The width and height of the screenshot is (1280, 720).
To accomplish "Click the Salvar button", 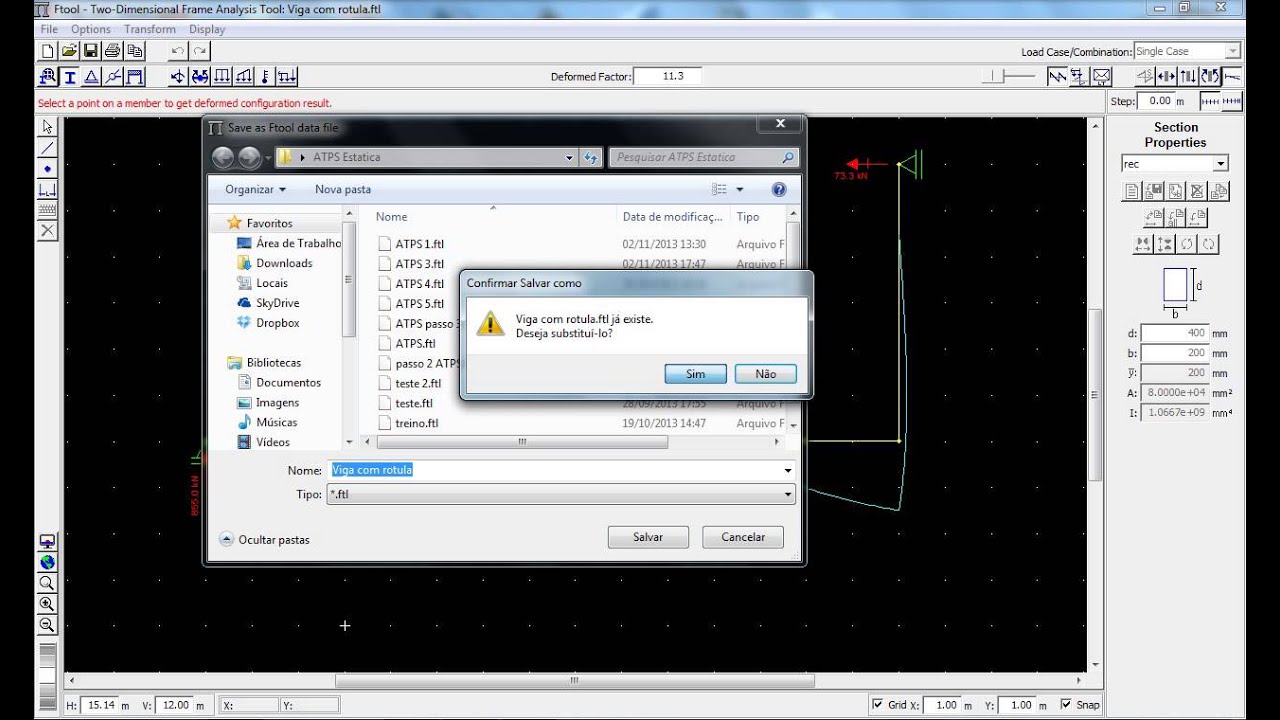I will click(648, 537).
